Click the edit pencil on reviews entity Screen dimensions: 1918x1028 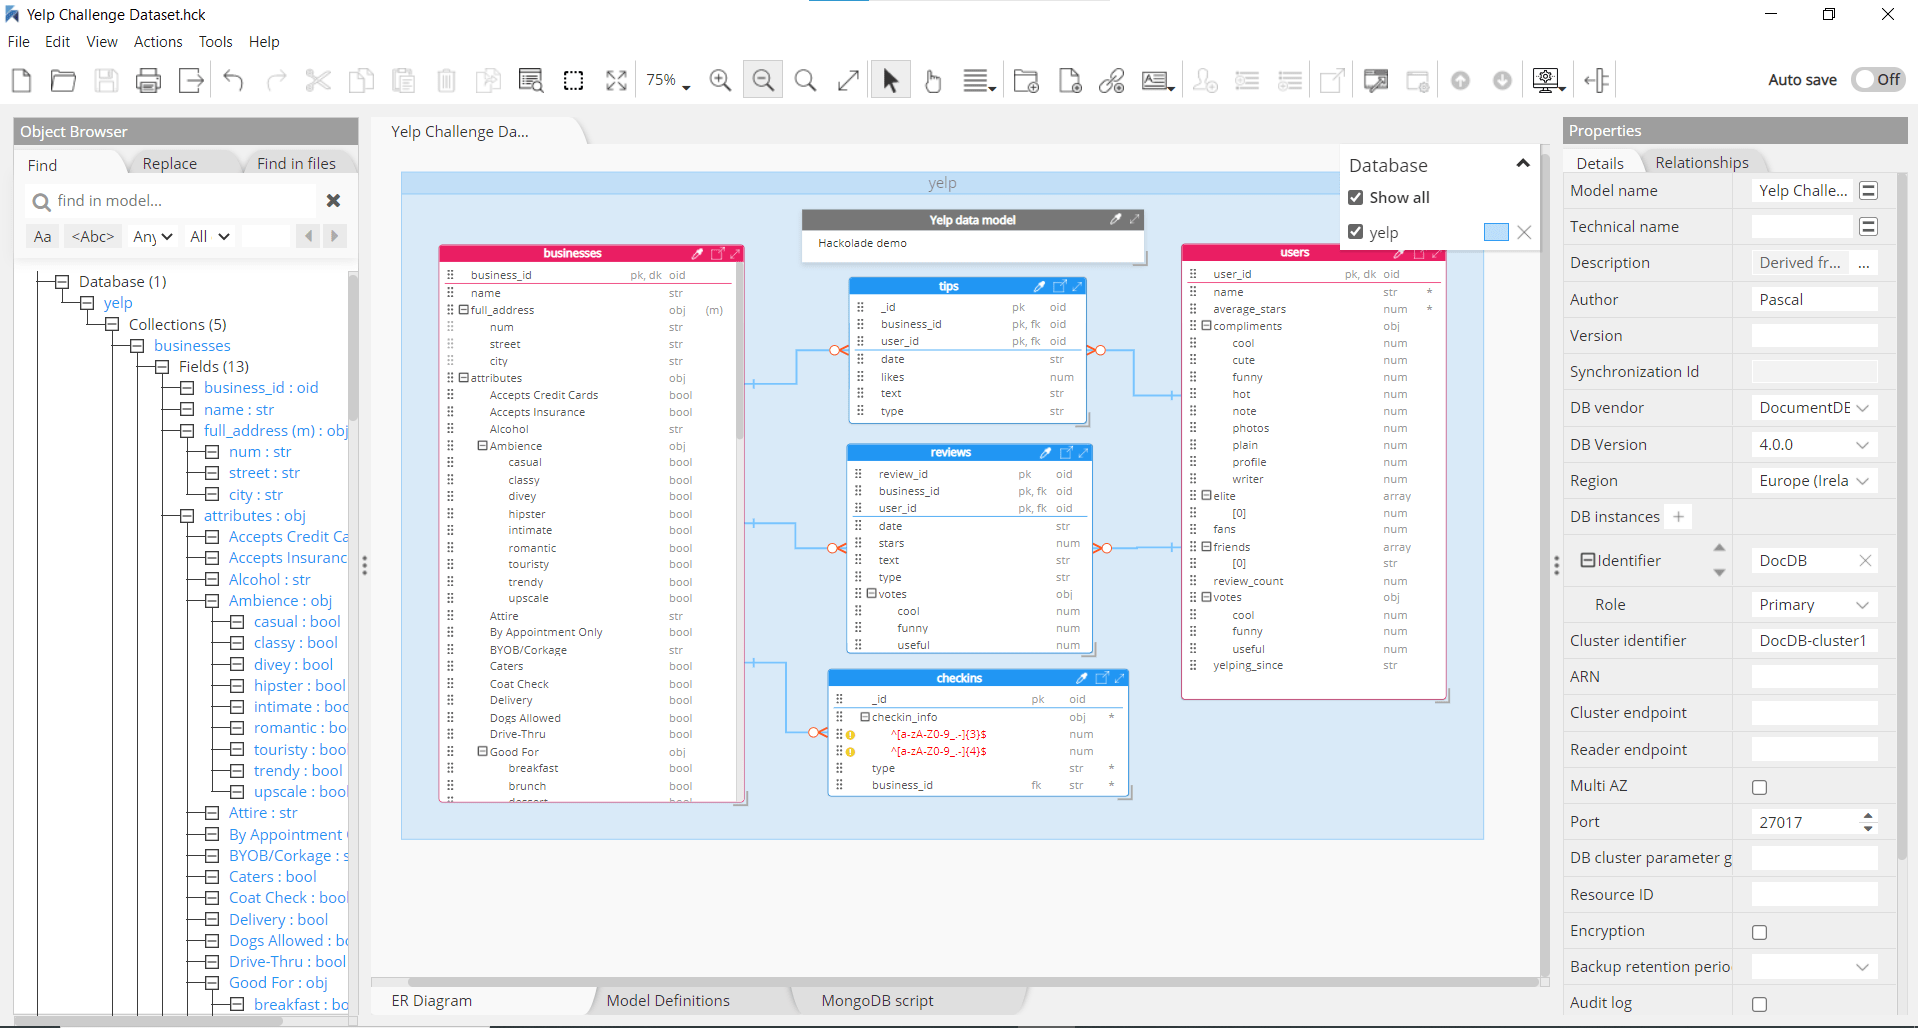[x=1045, y=453]
